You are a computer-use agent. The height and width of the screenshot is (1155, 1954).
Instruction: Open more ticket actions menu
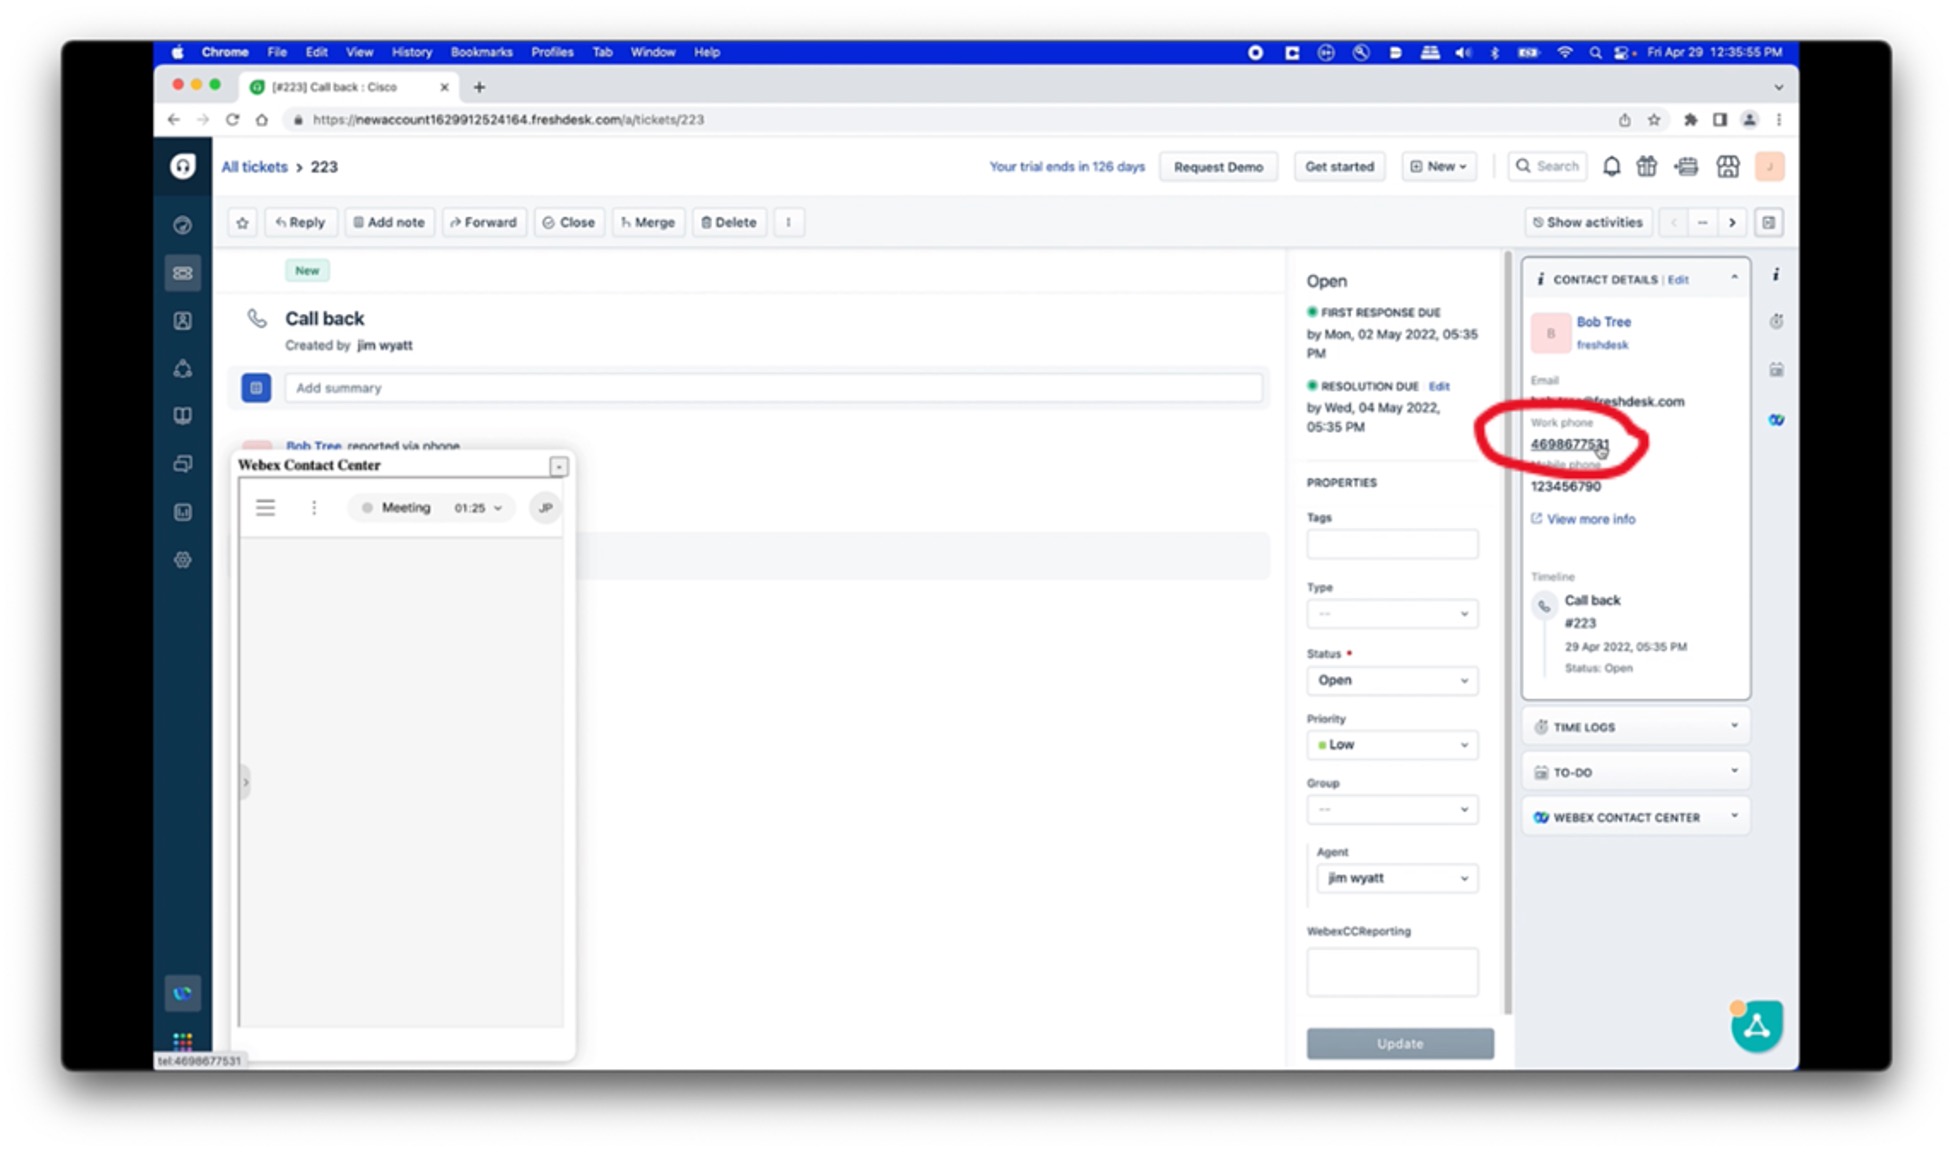click(788, 222)
